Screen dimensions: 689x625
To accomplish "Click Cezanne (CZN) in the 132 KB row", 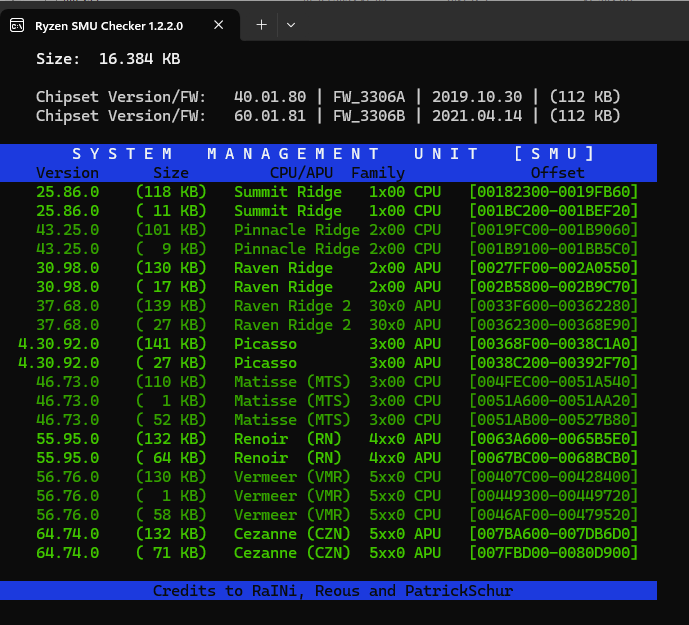I will point(292,534).
